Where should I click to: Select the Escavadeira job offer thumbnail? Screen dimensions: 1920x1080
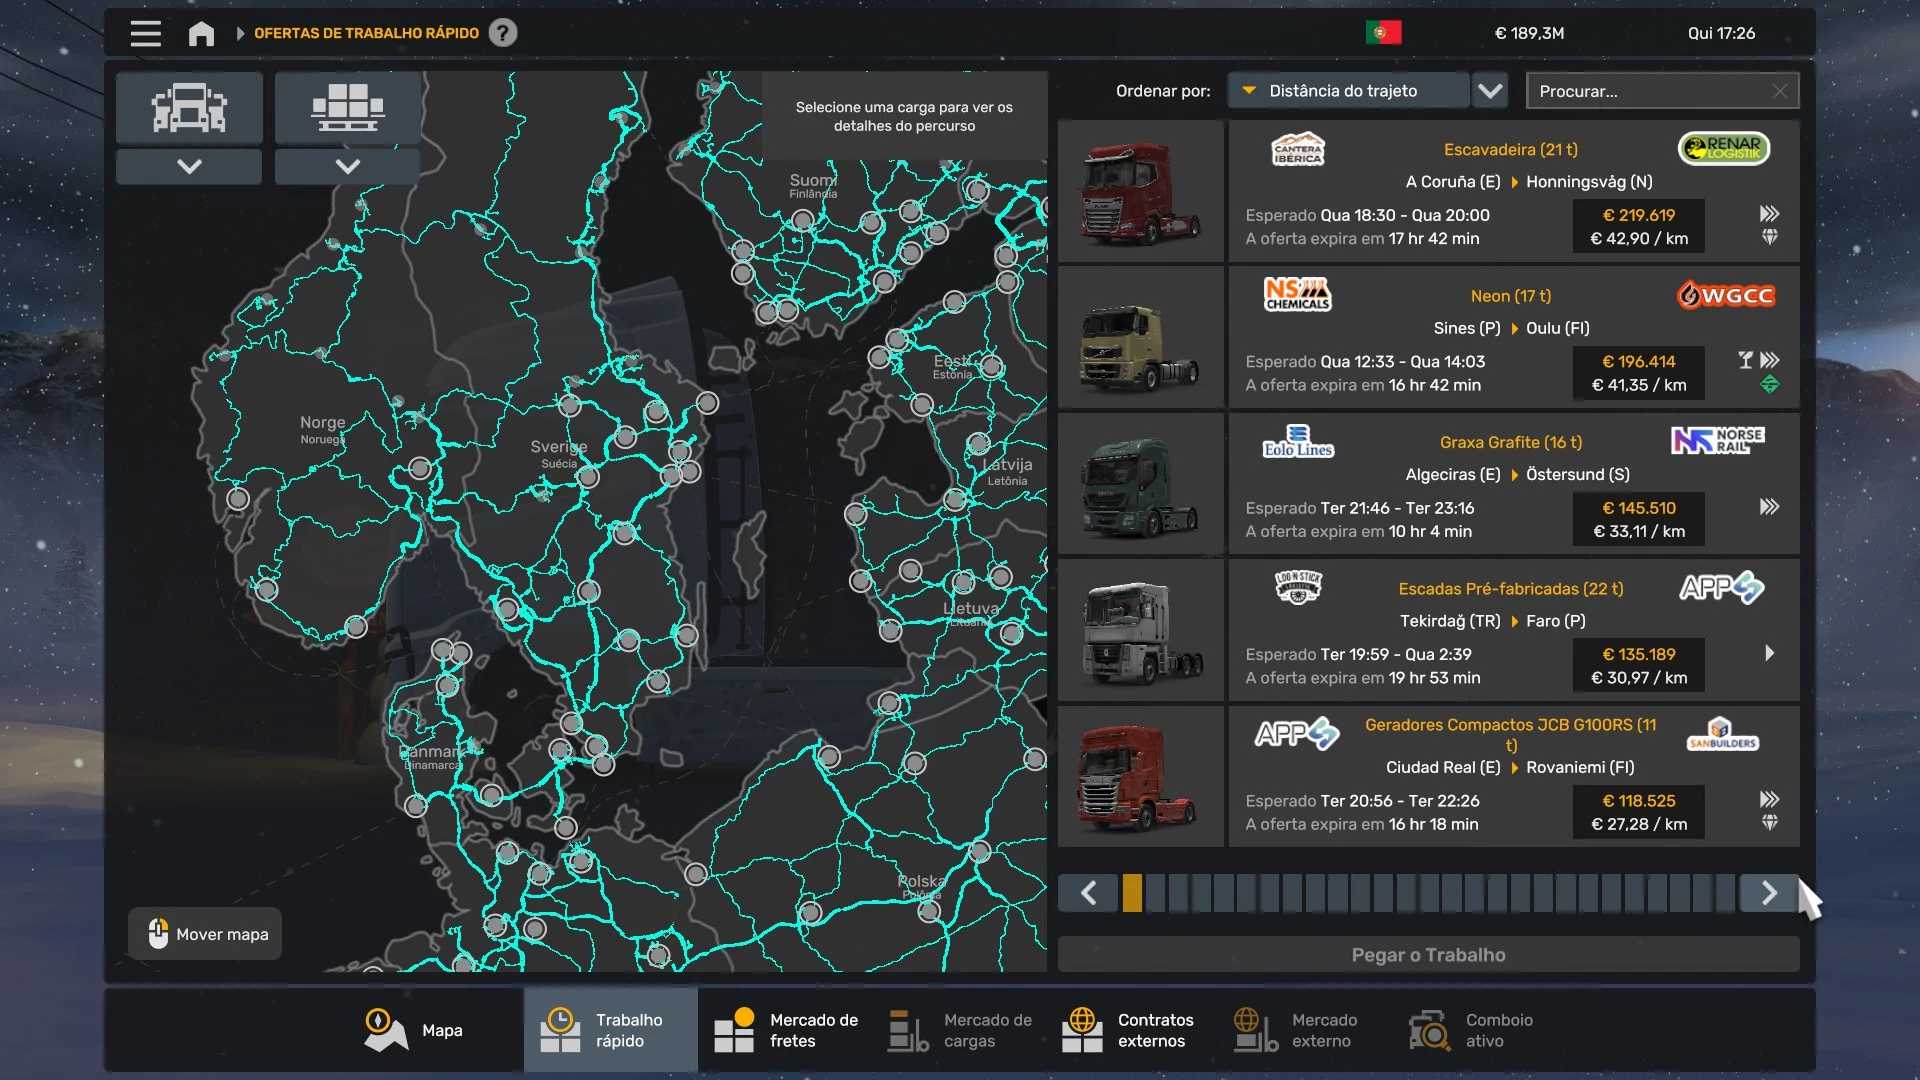pyautogui.click(x=1141, y=192)
